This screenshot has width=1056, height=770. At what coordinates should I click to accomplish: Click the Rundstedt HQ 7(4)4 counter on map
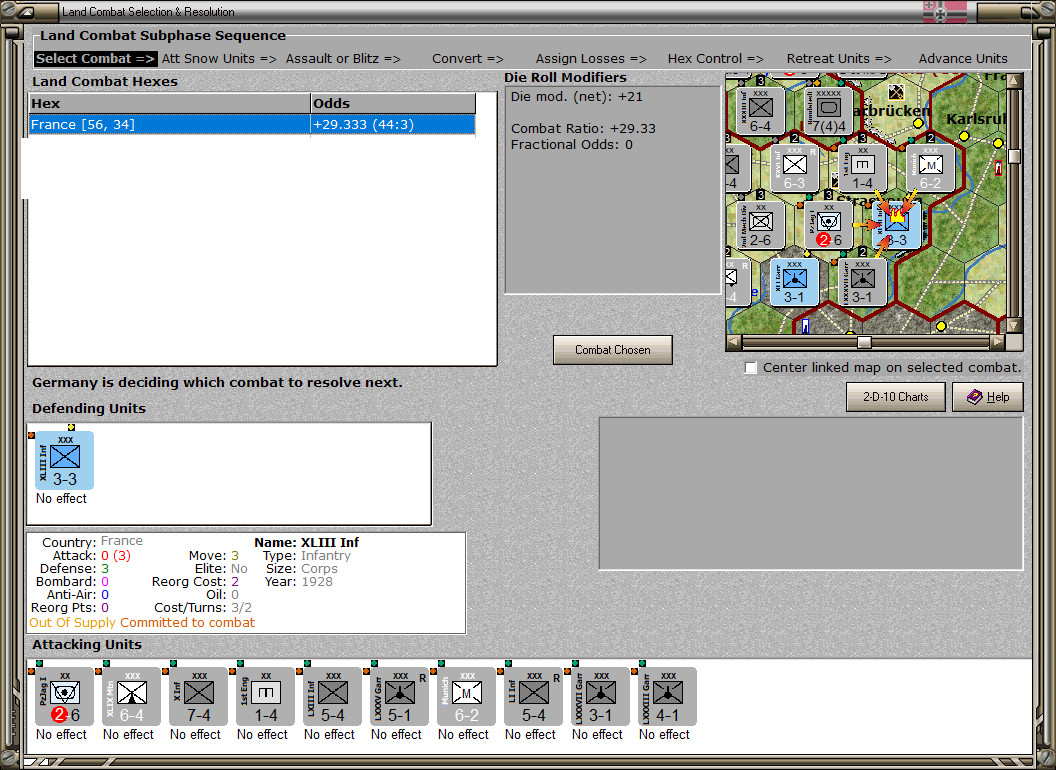[828, 111]
